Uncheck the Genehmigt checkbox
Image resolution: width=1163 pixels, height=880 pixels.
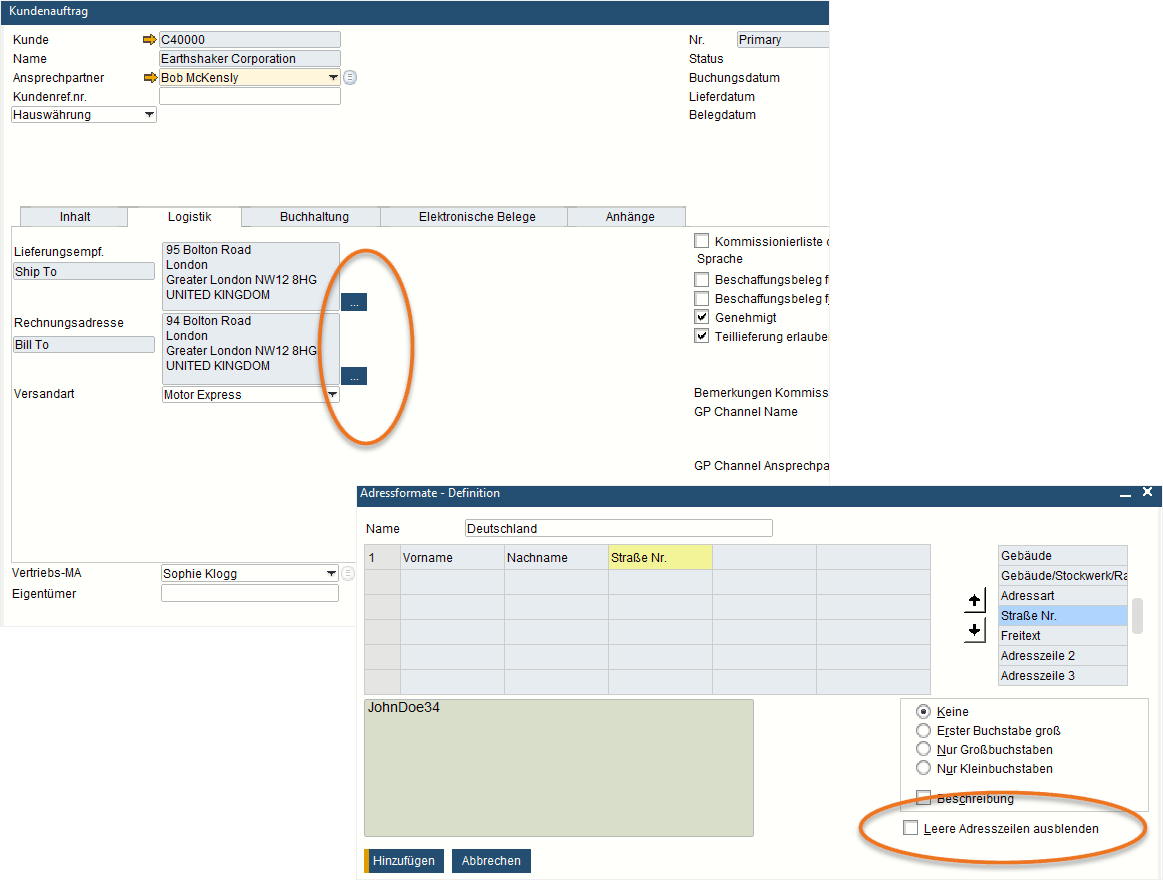[x=701, y=316]
